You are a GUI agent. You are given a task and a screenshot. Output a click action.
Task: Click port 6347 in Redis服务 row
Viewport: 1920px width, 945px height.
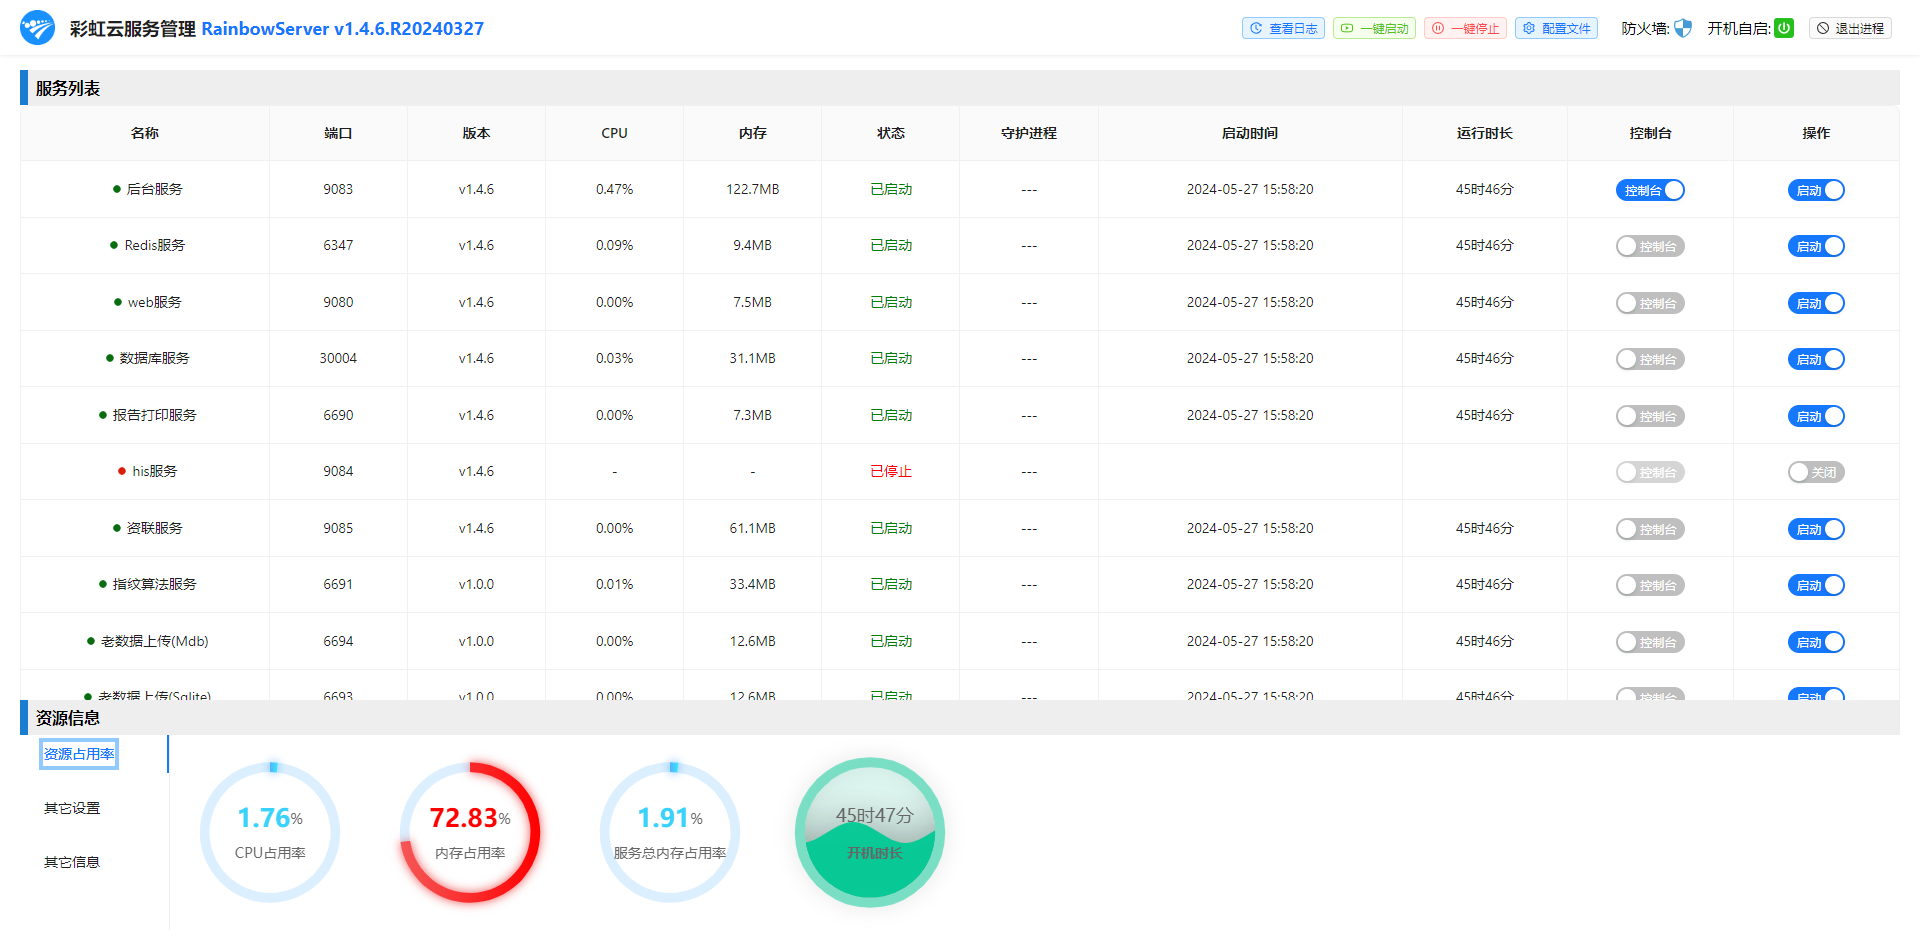[338, 245]
